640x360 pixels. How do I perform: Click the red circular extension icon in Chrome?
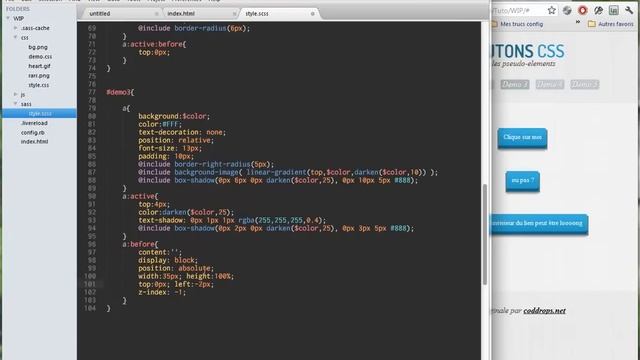(582, 10)
